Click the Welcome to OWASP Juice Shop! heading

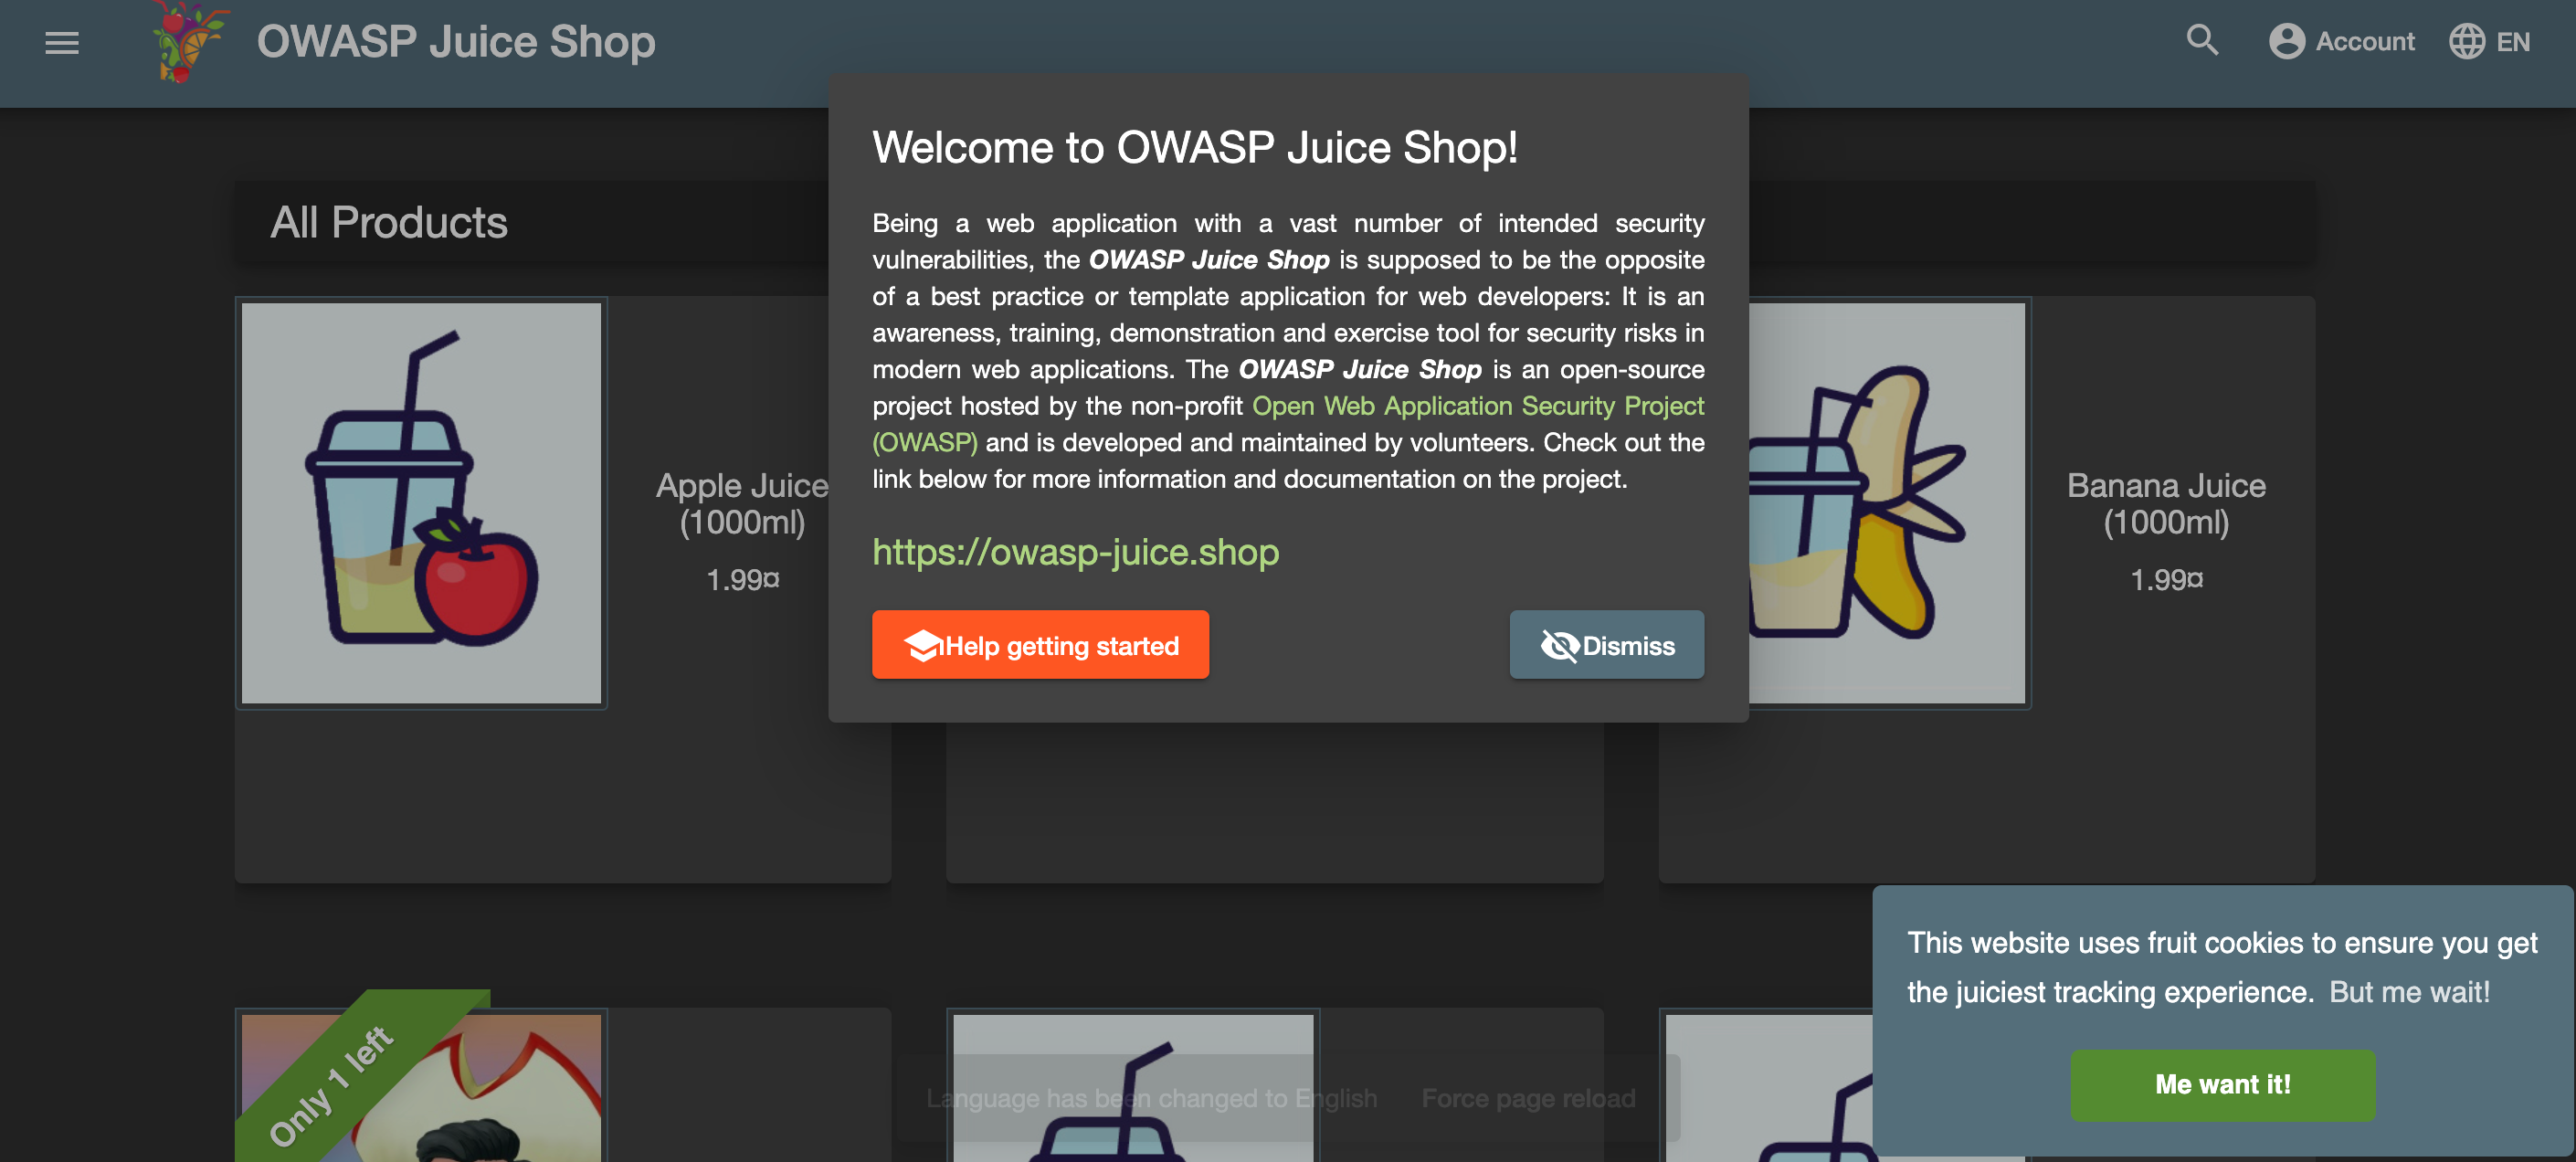point(1195,147)
